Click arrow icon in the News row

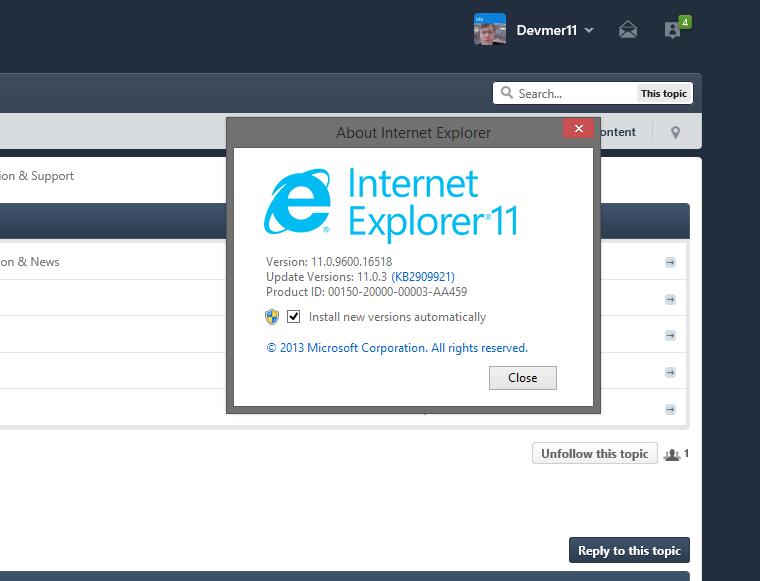(670, 262)
